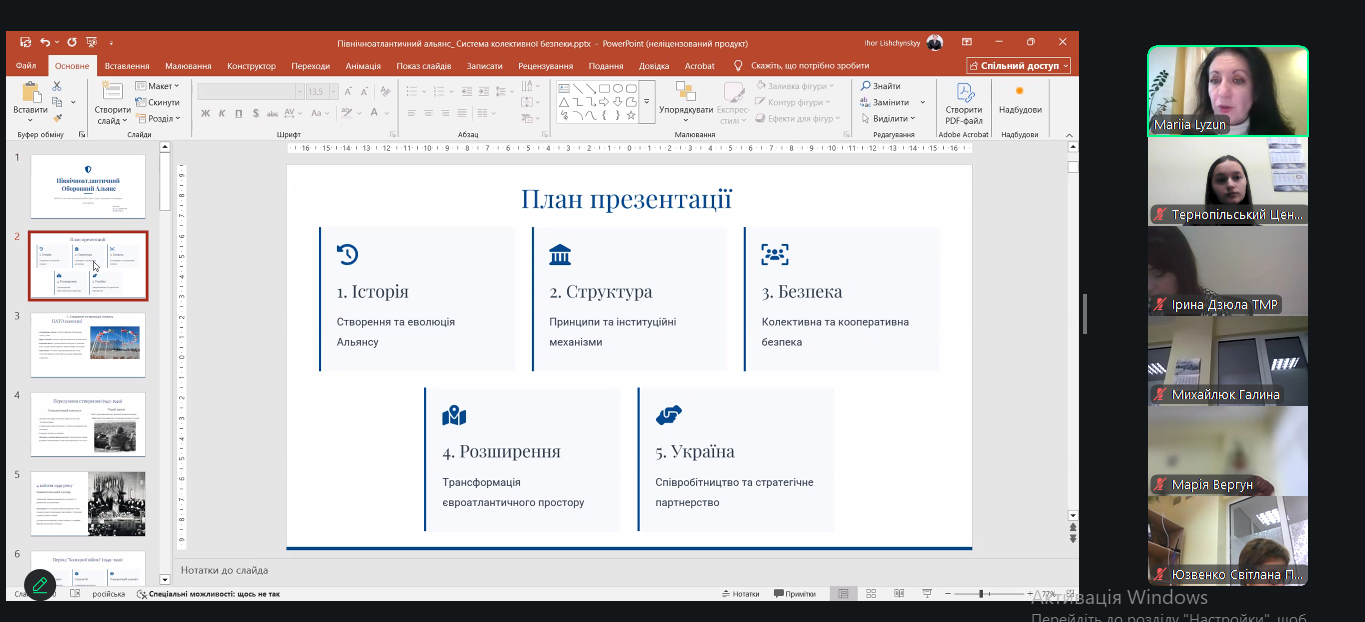The height and width of the screenshot is (622, 1365).
Task: Switch to slide sorter view icon
Action: coord(871,593)
